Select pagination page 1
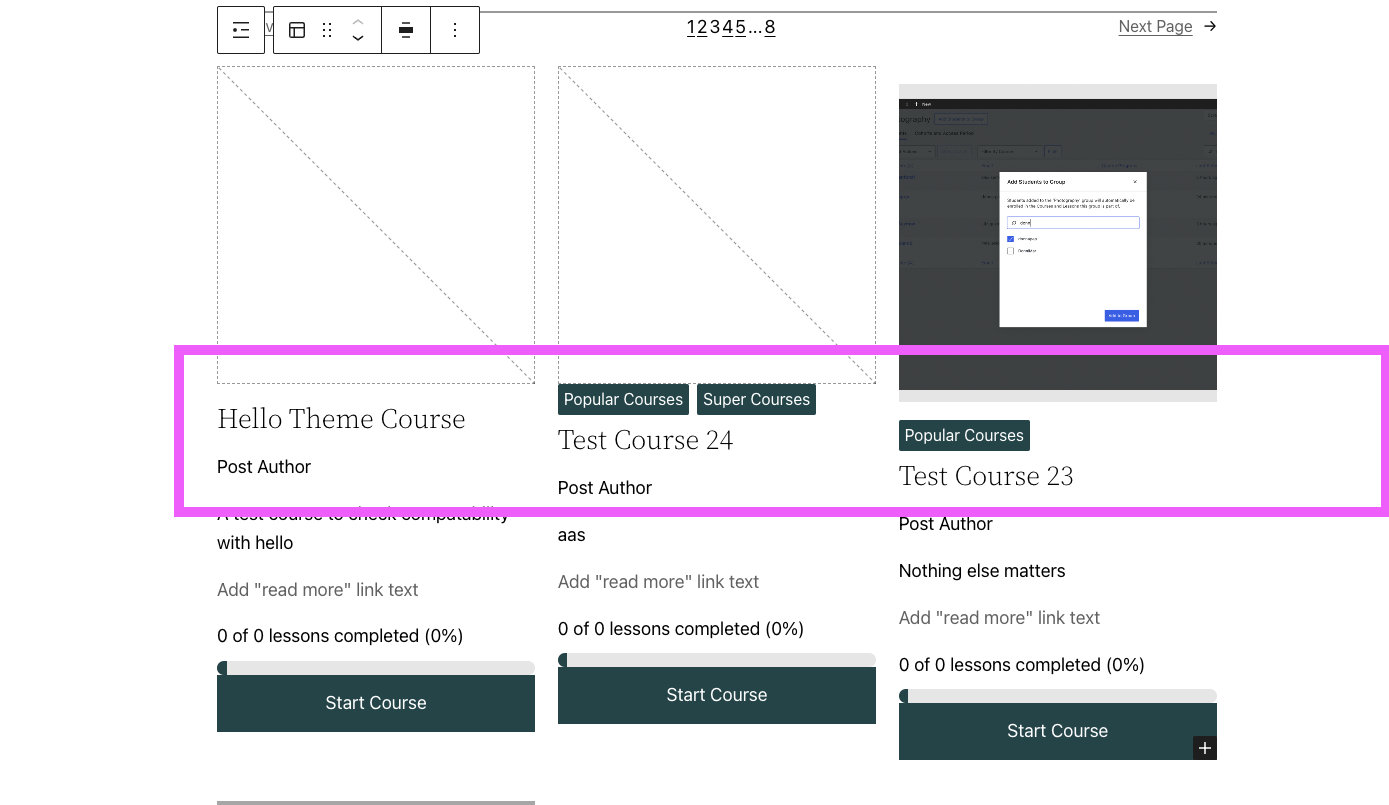1389x805 pixels. (x=690, y=27)
